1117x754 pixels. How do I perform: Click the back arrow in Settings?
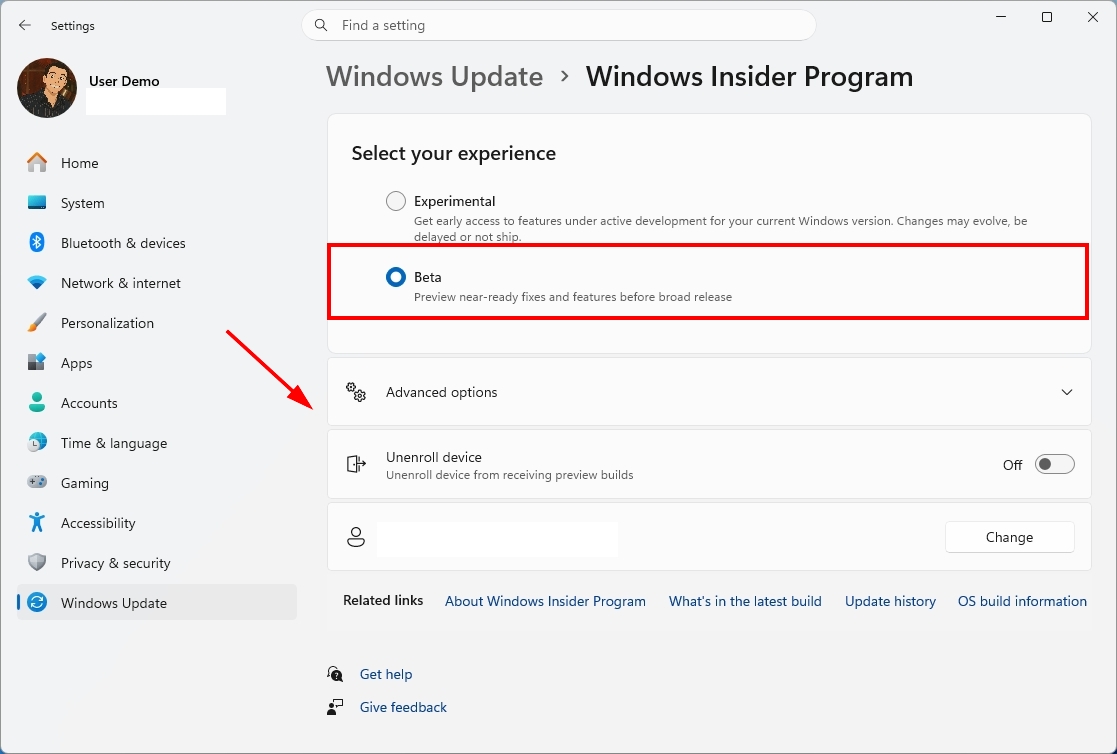pos(25,26)
